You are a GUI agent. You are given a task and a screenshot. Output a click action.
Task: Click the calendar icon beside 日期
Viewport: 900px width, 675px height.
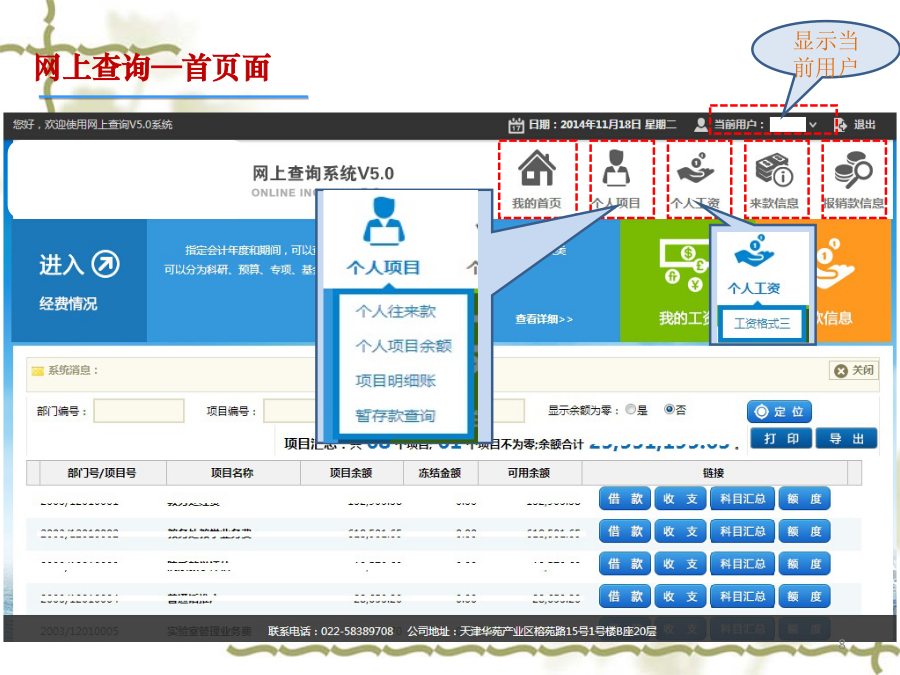pos(516,125)
